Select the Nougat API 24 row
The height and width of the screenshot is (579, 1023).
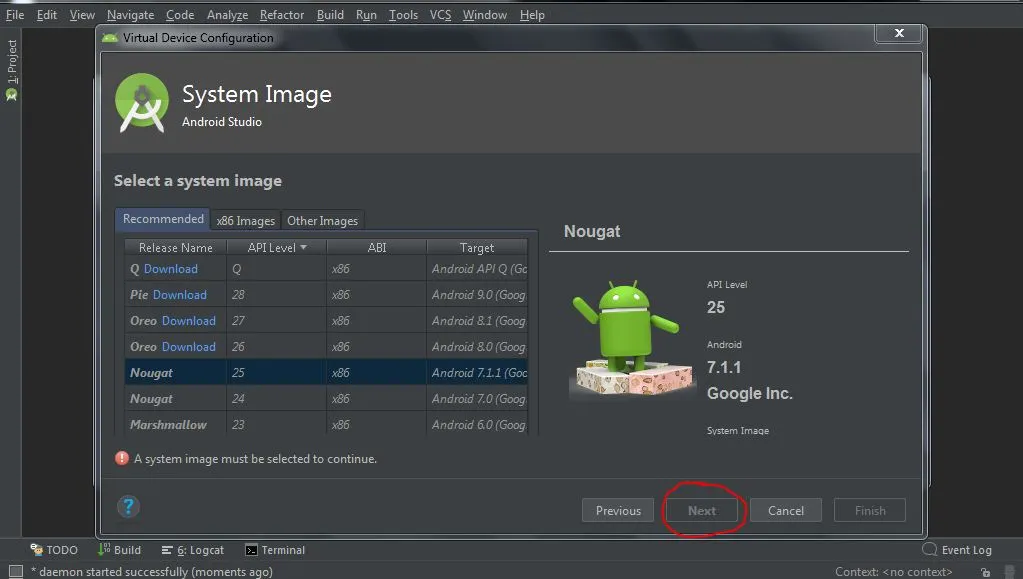pos(326,398)
